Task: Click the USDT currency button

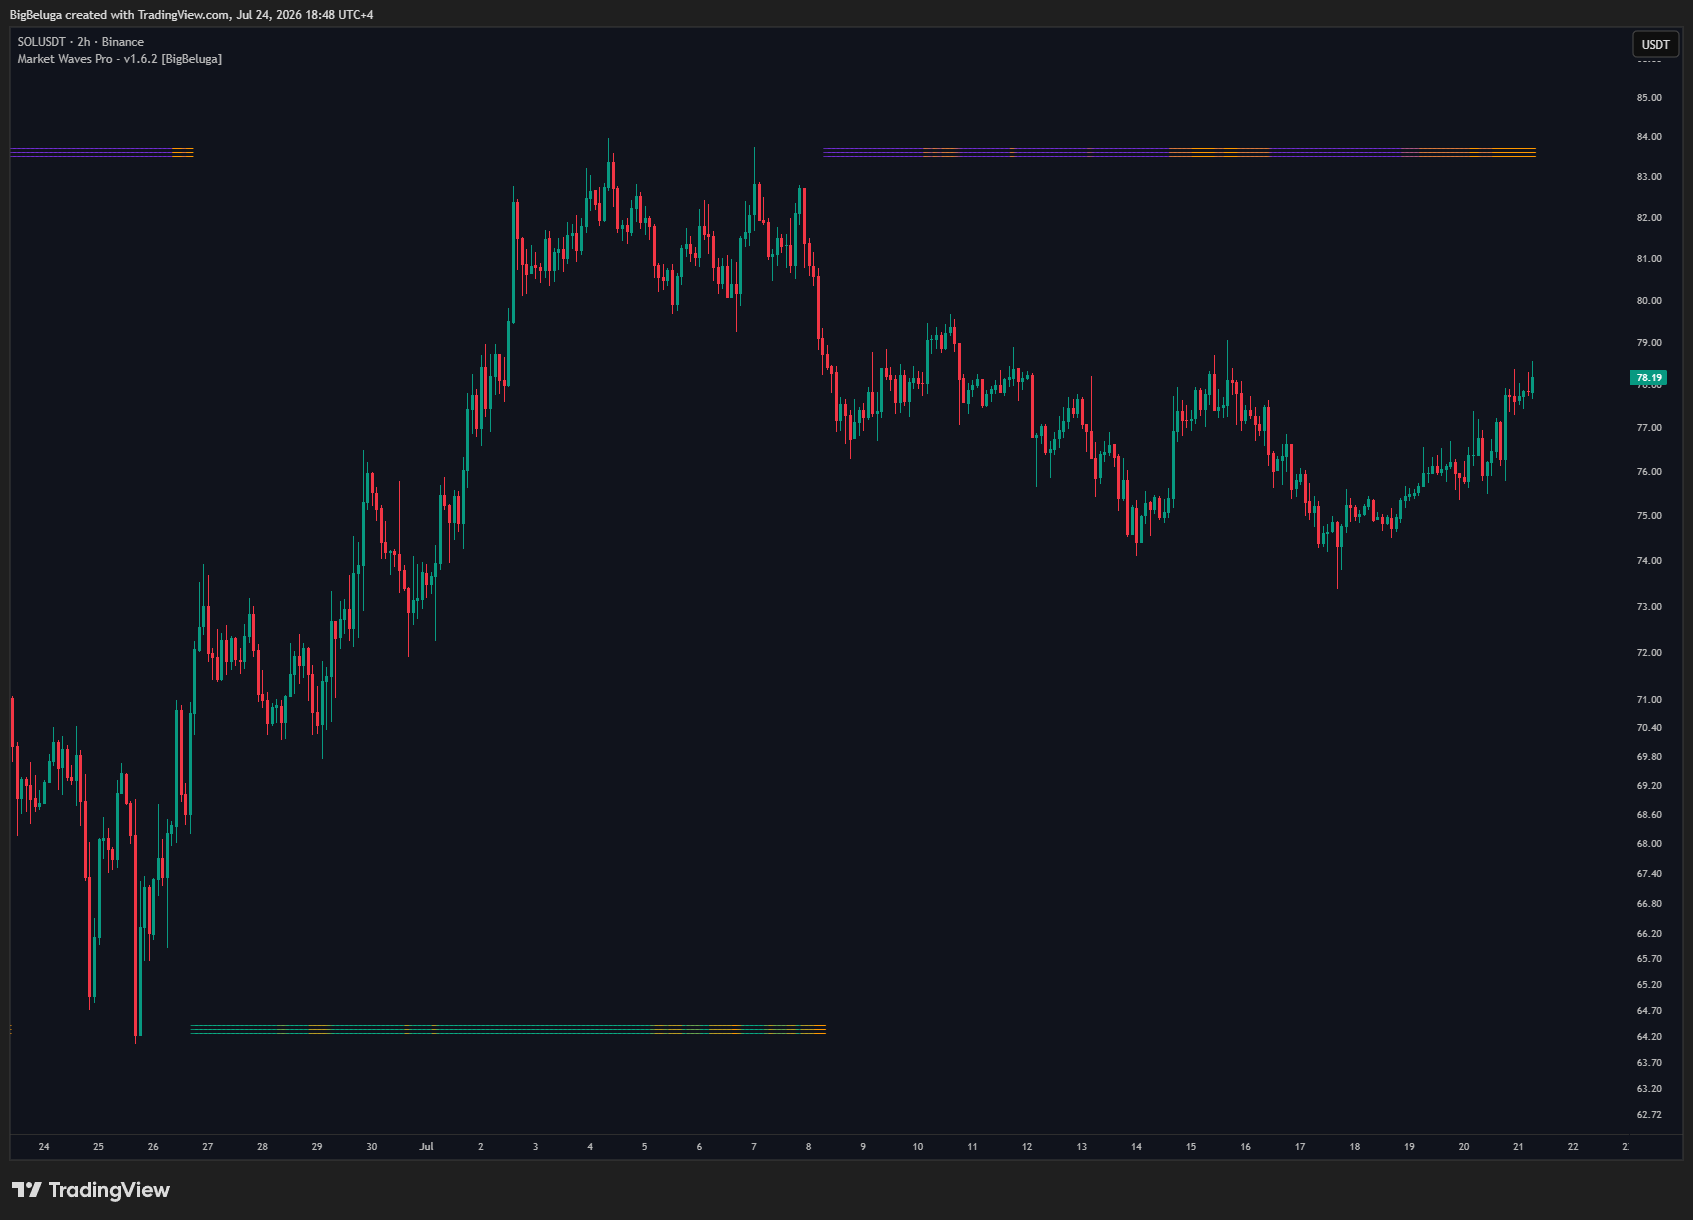Action: pos(1655,44)
